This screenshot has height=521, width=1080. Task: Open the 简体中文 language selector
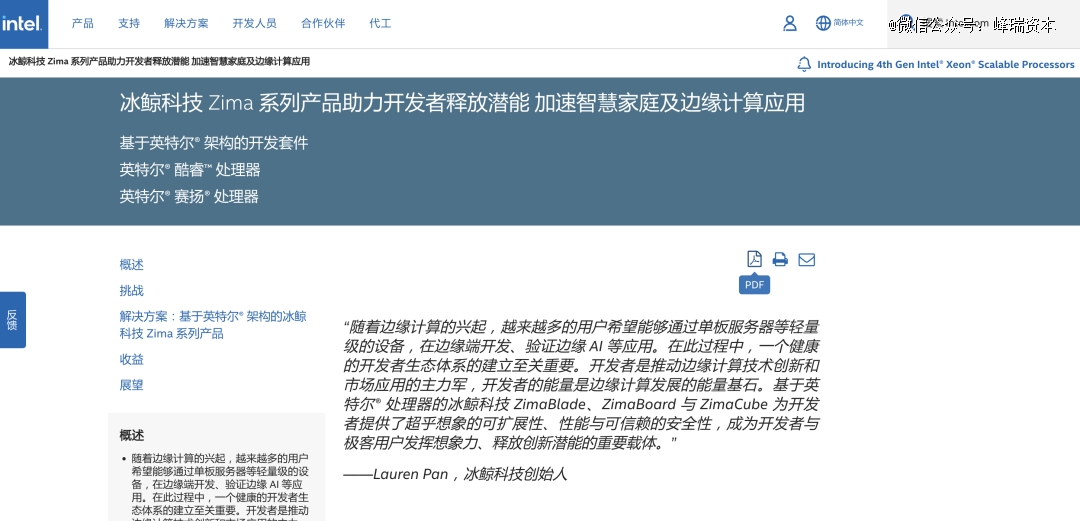pyautogui.click(x=848, y=23)
